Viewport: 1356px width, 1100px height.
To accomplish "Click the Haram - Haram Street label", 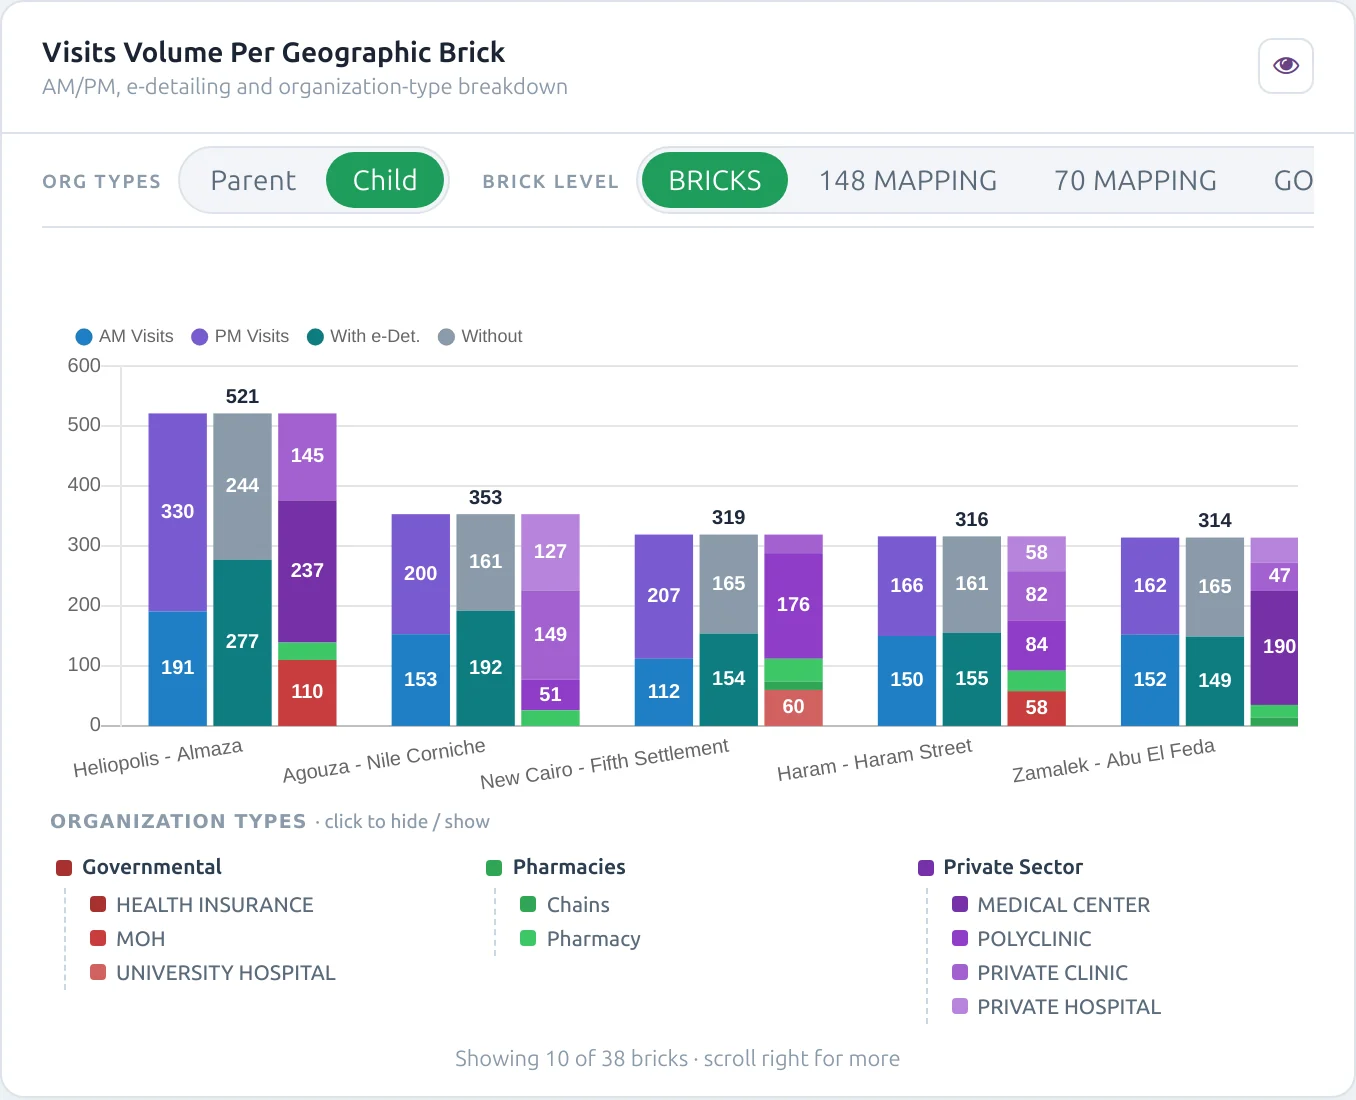I will [x=875, y=761].
